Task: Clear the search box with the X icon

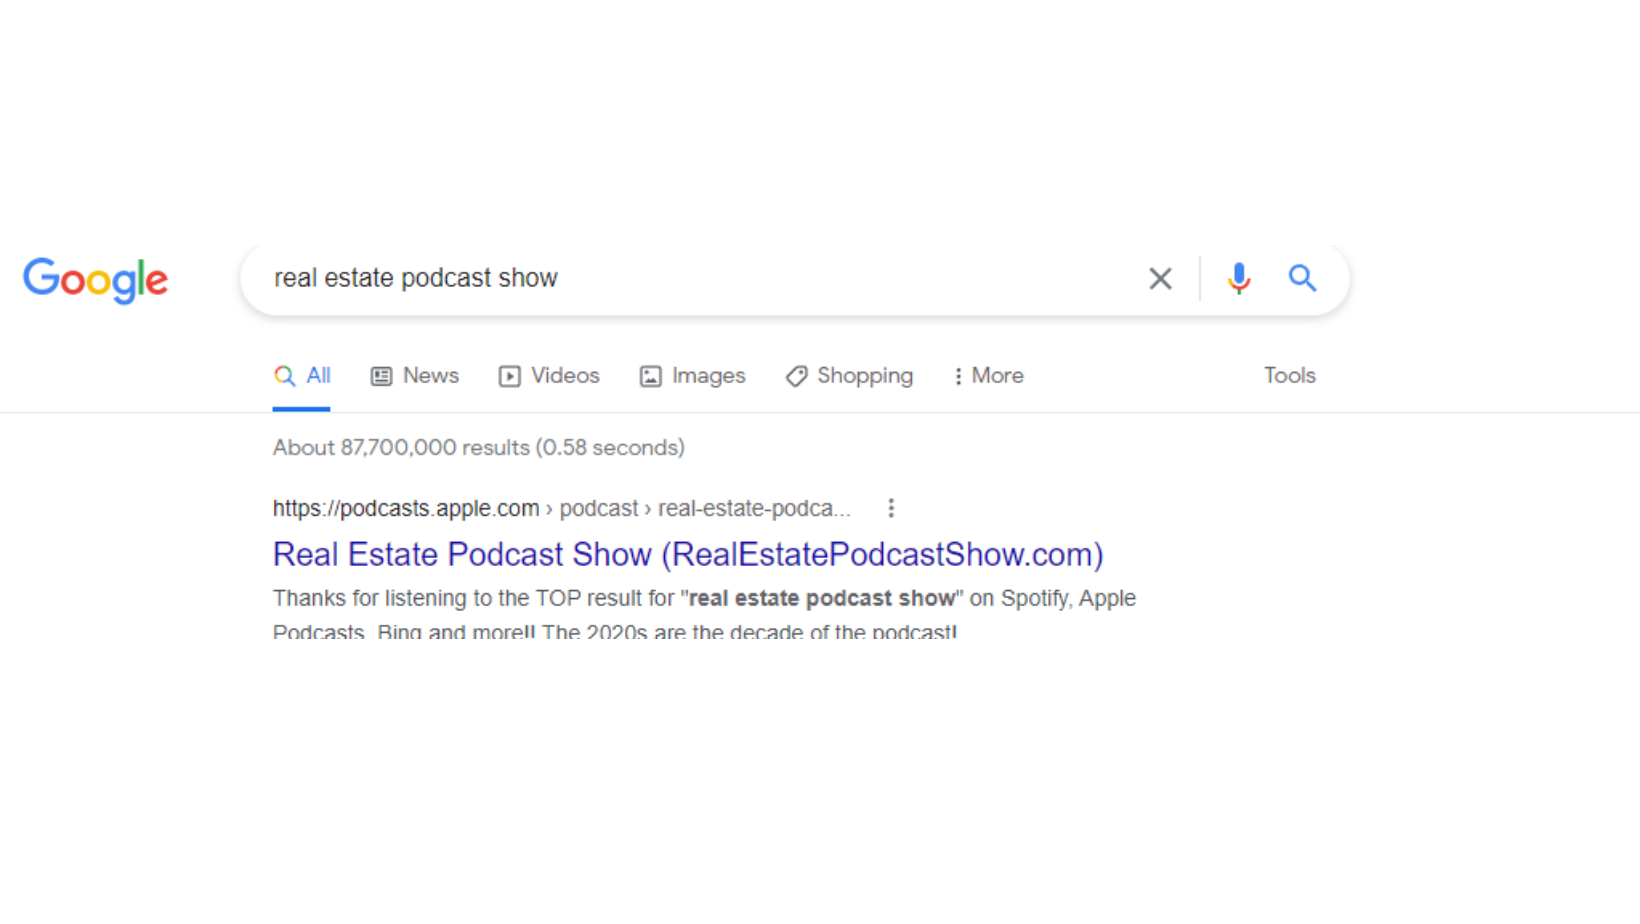Action: [x=1160, y=278]
